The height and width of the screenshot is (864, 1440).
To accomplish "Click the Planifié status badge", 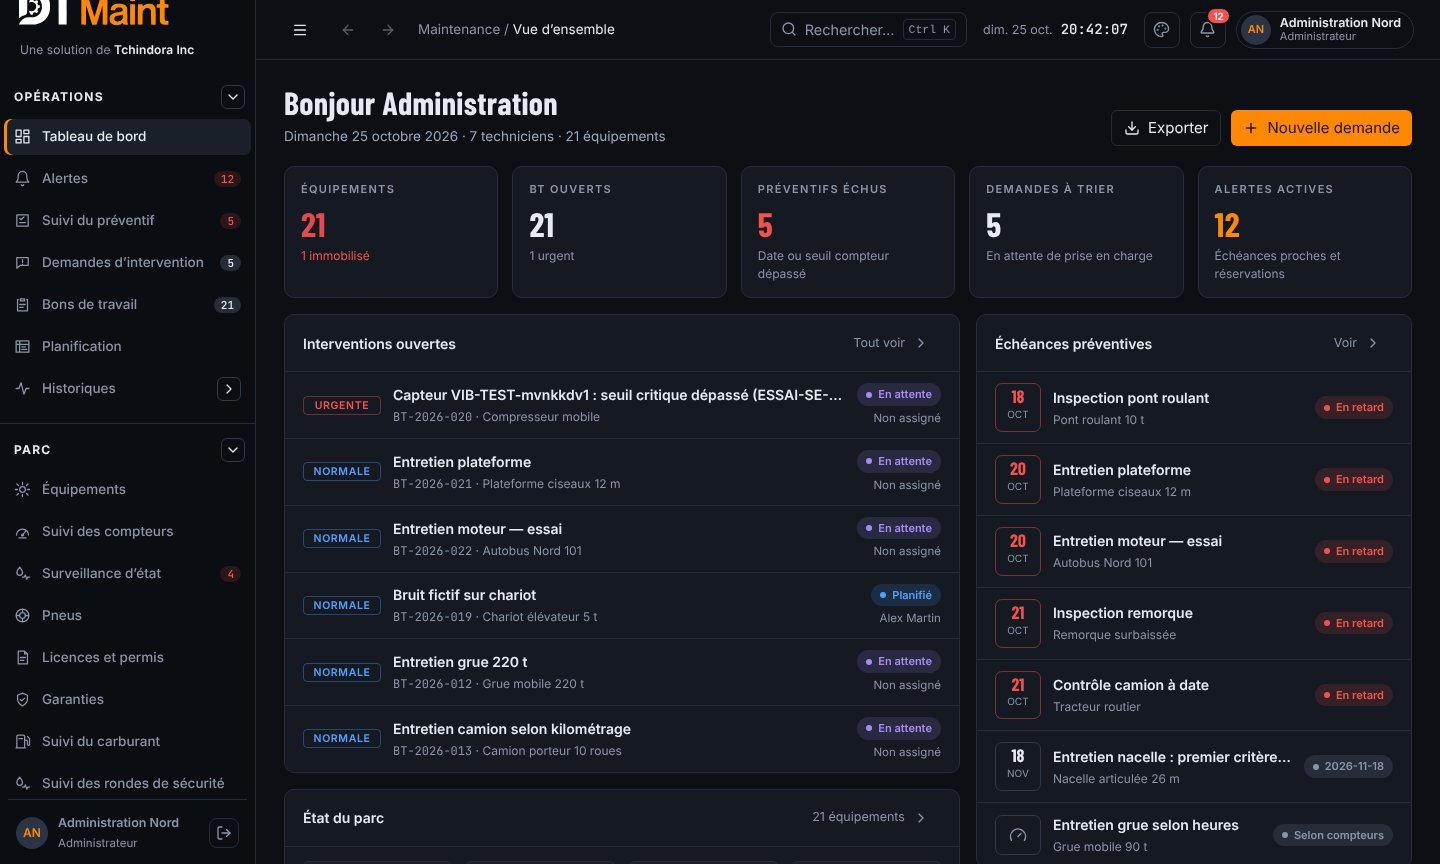I will [905, 595].
